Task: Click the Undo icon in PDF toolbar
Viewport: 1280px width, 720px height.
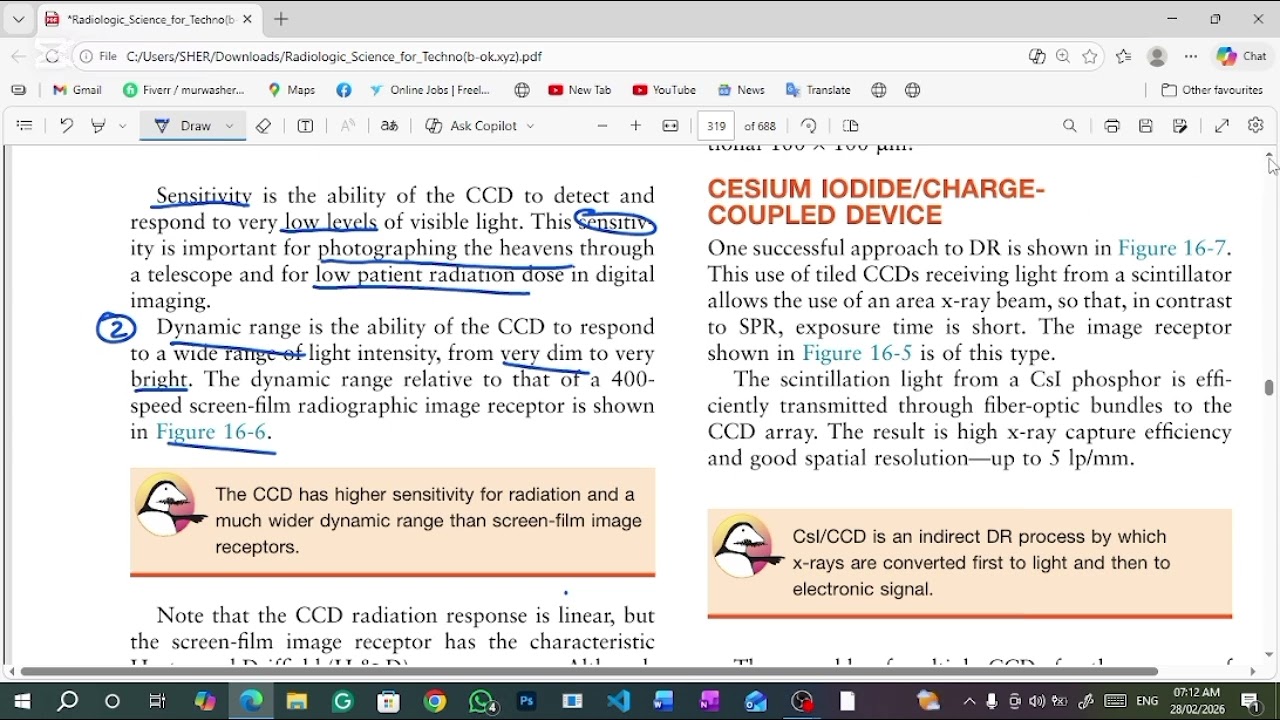Action: click(x=66, y=126)
